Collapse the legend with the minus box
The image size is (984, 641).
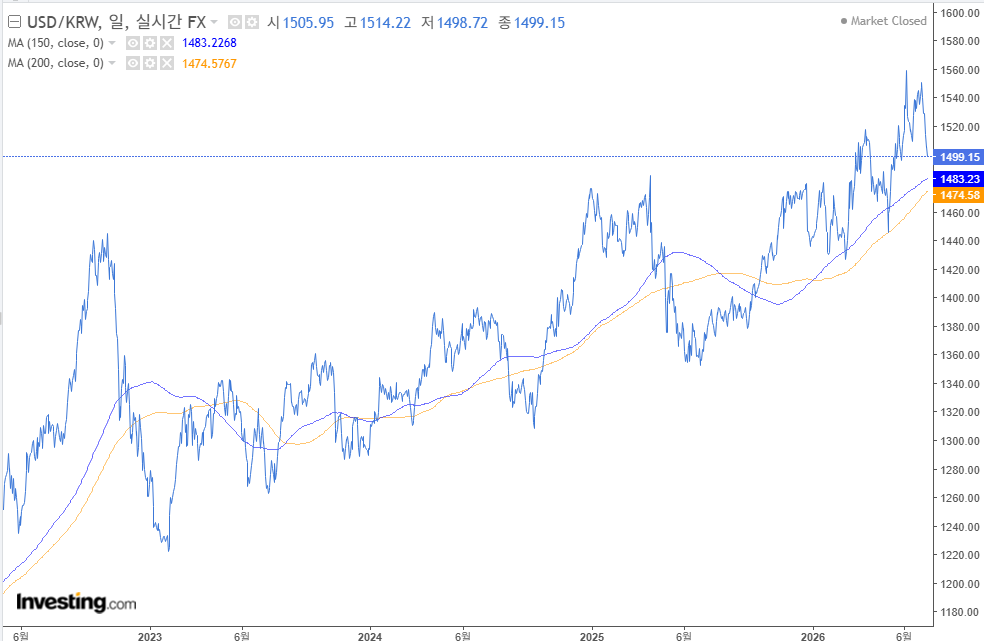coord(14,23)
